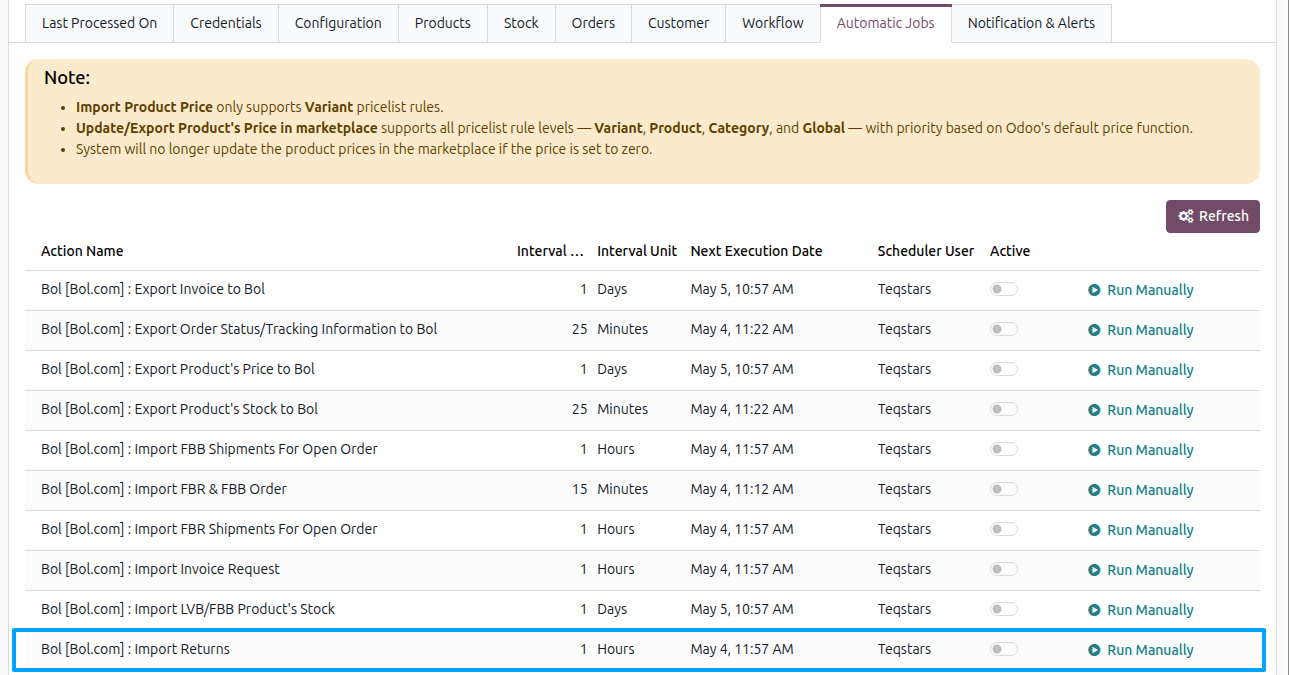Open the Last Processed On tab

(x=99, y=23)
